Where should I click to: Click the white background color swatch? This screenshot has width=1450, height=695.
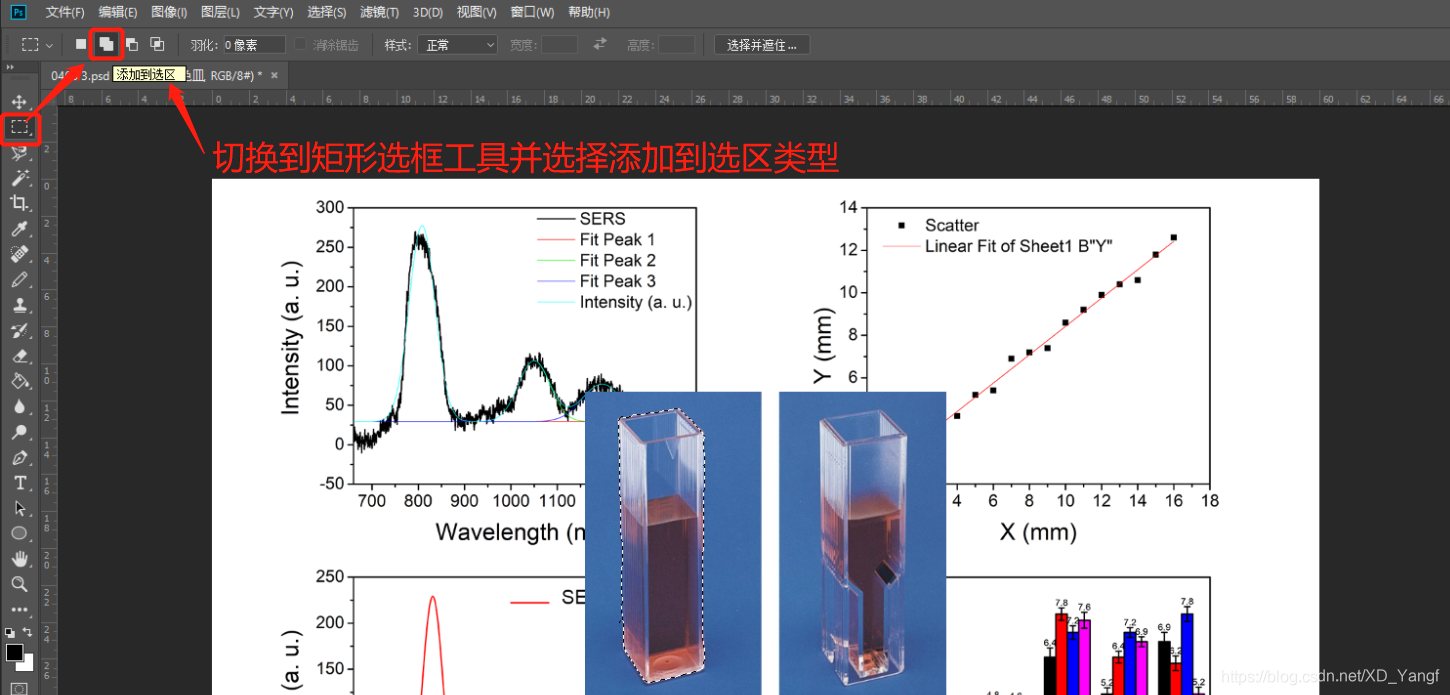point(27,664)
